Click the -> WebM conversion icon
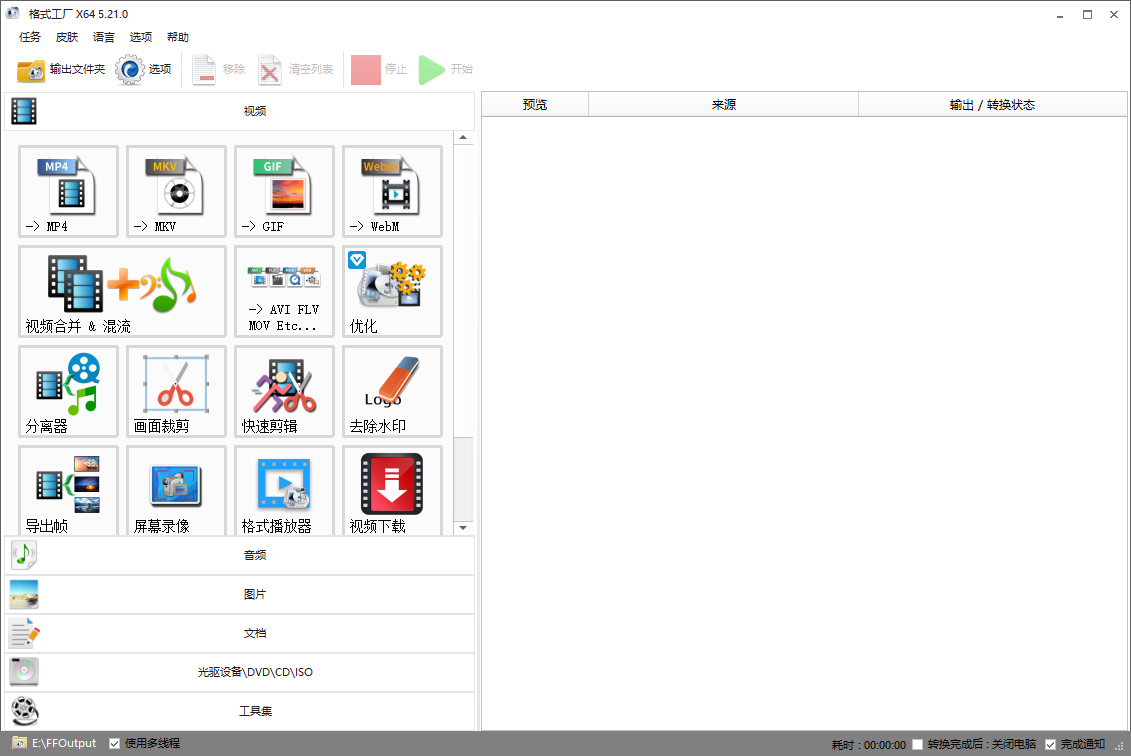The width and height of the screenshot is (1131, 756). pos(392,191)
